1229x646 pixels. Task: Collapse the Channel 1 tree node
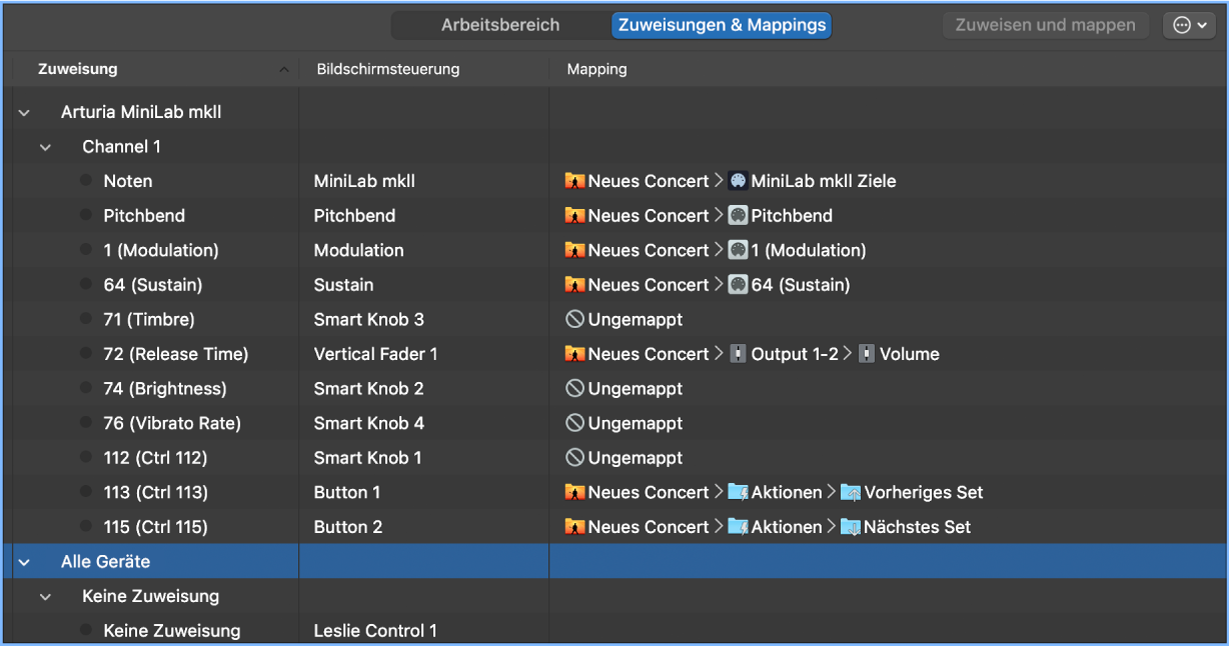click(45, 146)
